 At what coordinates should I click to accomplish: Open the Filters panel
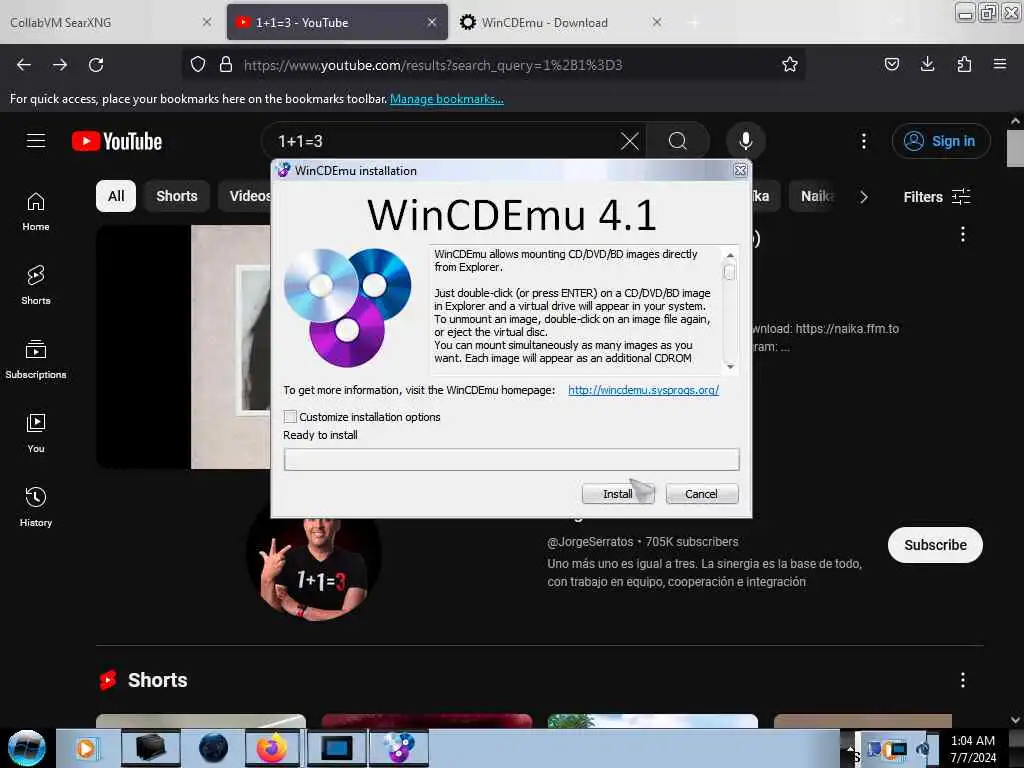coord(936,197)
